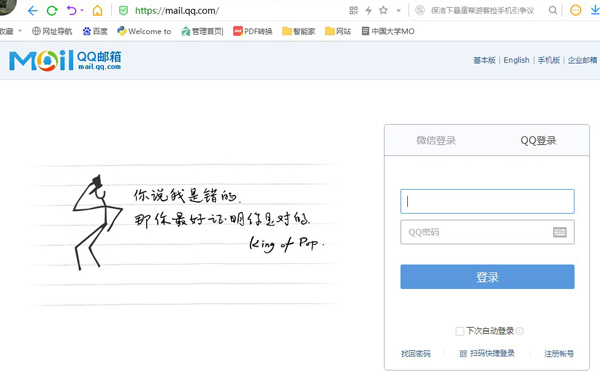Open the browser home page icon
The image size is (600, 388).
coord(98,10)
